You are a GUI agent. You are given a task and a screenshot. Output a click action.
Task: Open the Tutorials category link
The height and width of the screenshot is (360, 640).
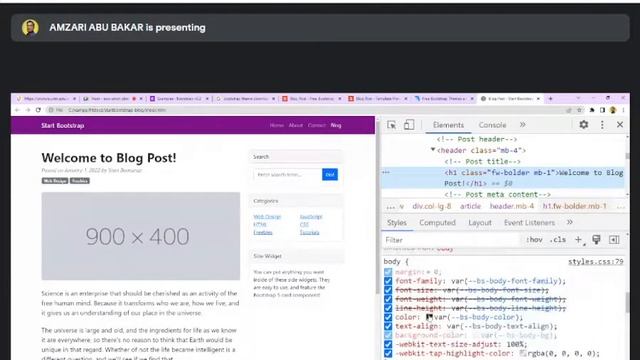point(309,232)
